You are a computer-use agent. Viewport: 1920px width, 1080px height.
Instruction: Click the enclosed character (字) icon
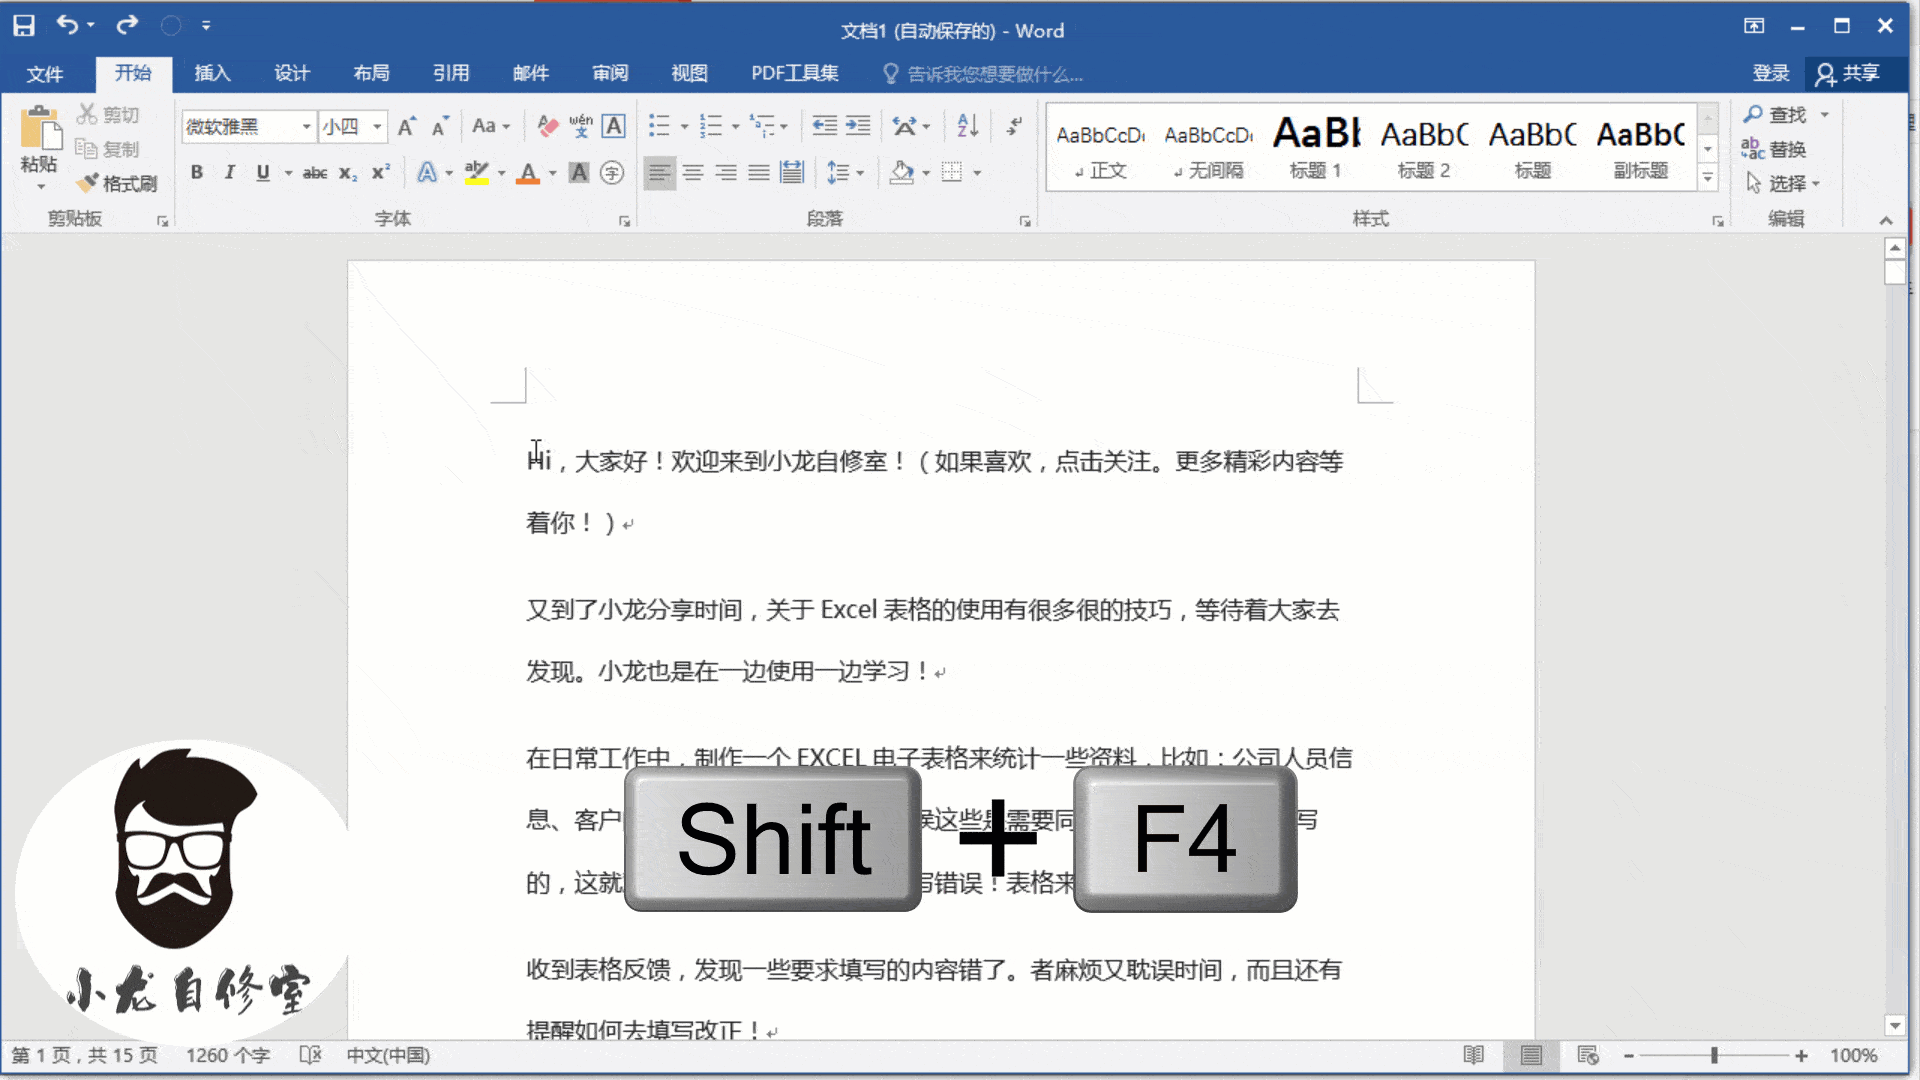click(612, 173)
